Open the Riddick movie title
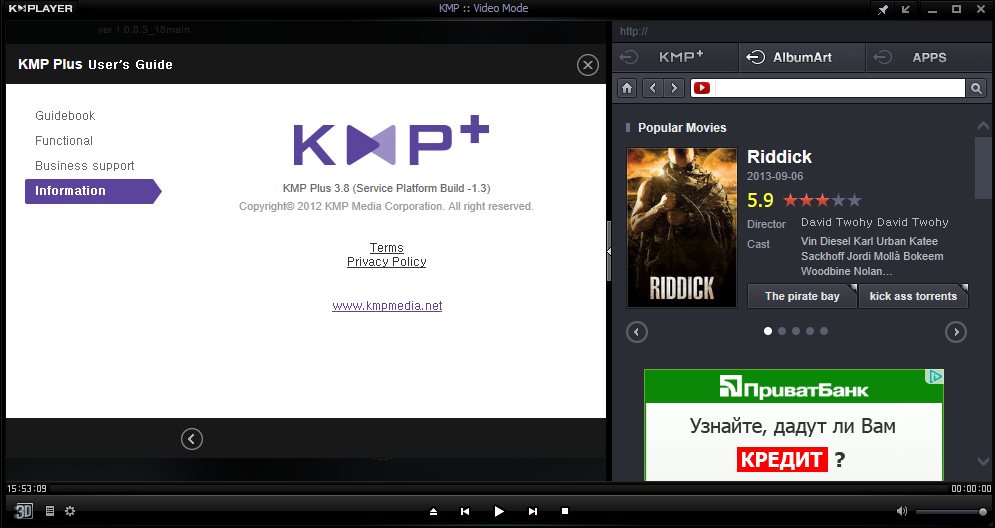 point(779,157)
